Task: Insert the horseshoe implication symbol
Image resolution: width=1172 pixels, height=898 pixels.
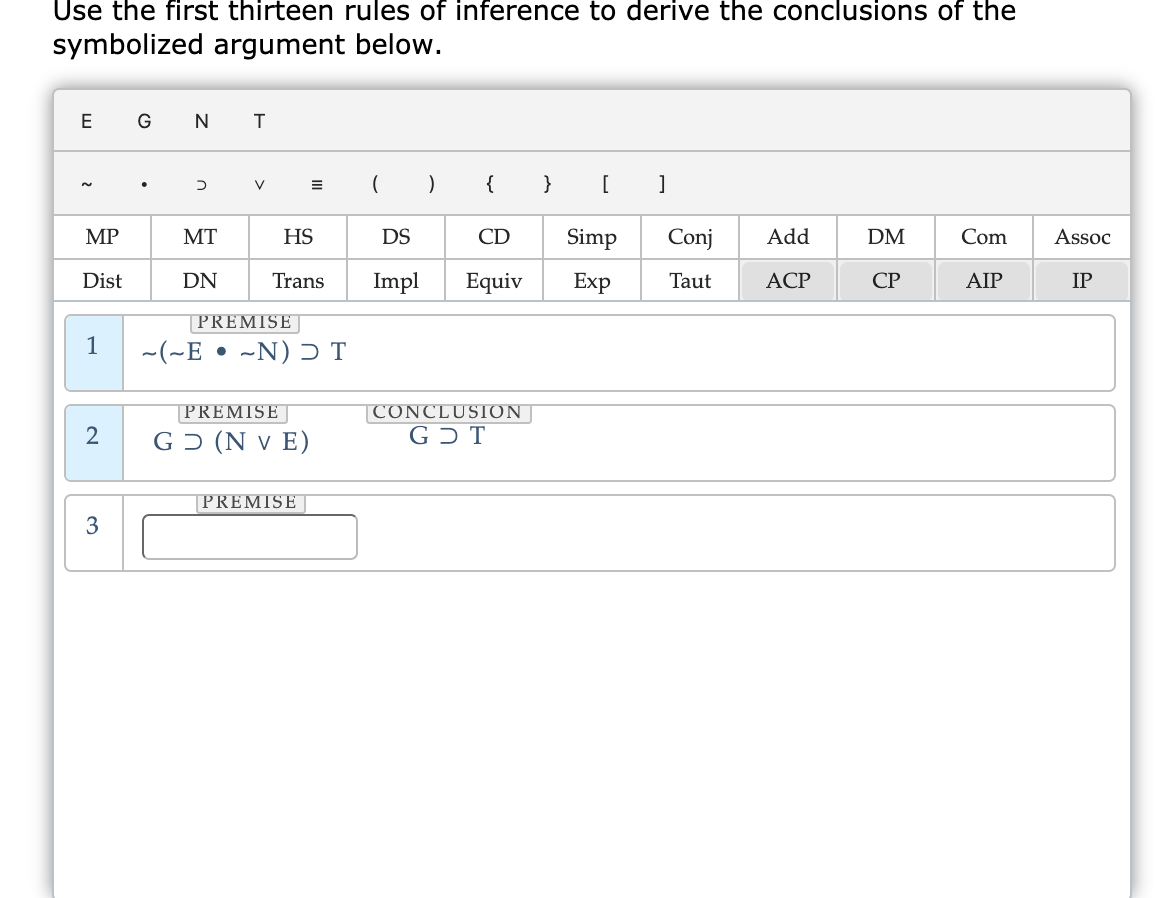Action: pyautogui.click(x=201, y=184)
